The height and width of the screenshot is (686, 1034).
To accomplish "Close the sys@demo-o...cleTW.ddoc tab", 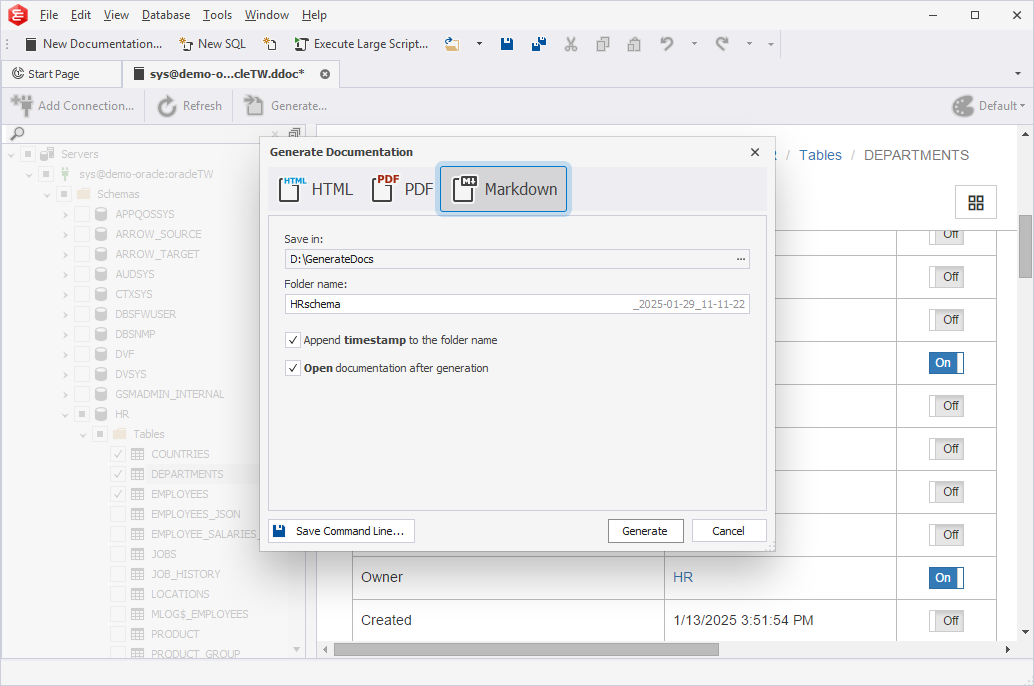I will [x=325, y=74].
